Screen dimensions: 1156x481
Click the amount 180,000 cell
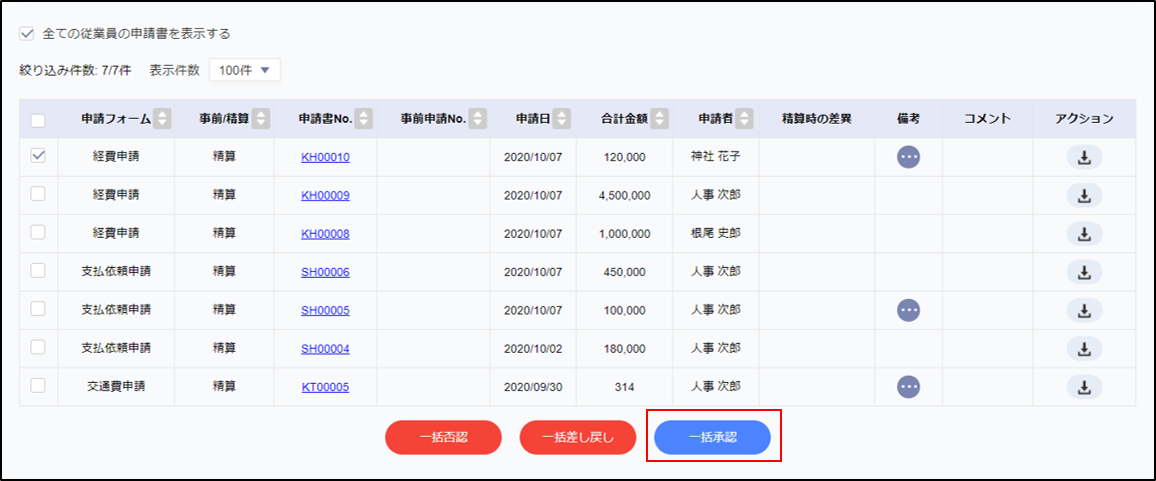[624, 349]
